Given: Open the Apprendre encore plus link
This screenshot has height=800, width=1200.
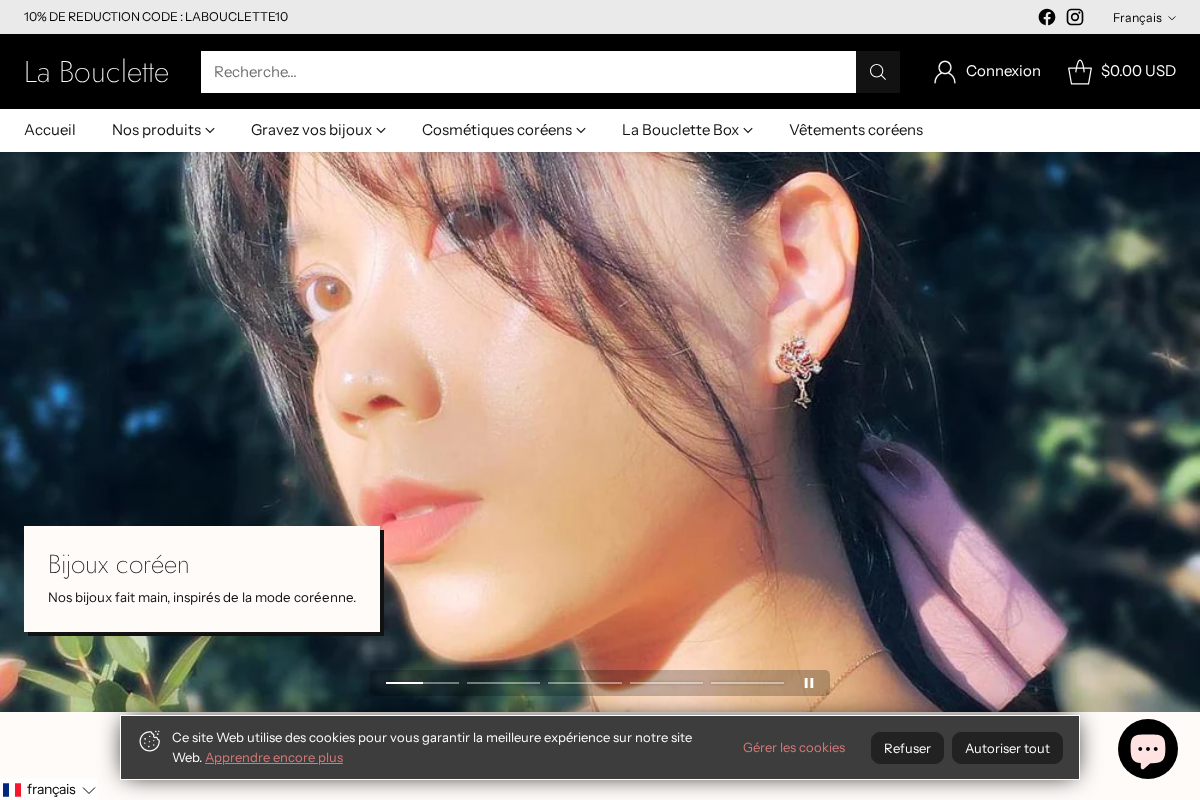Looking at the screenshot, I should (273, 757).
